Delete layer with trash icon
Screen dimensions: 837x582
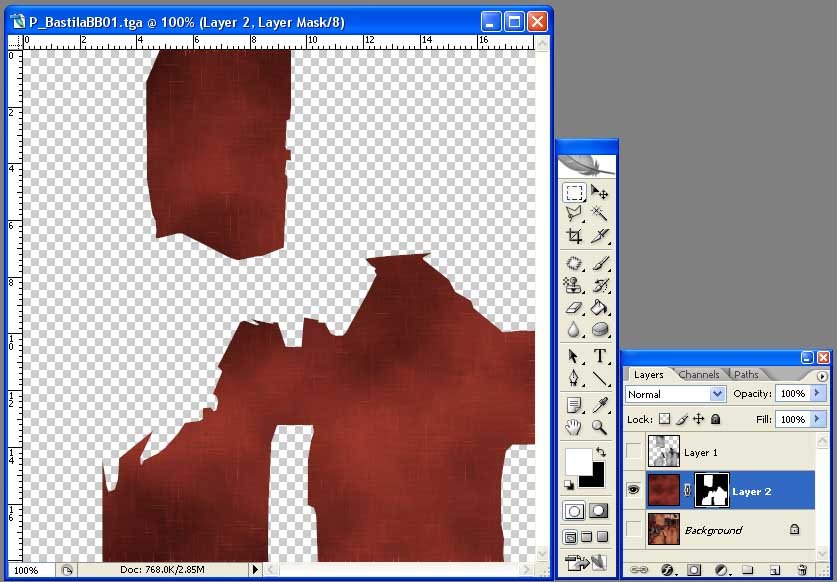(x=801, y=570)
